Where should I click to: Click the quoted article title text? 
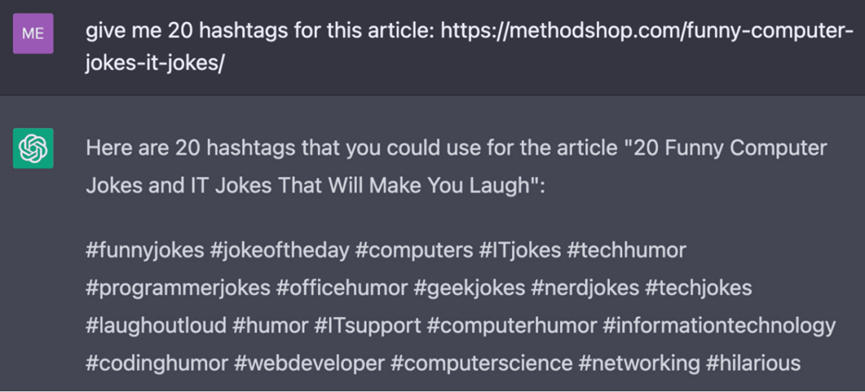[457, 167]
